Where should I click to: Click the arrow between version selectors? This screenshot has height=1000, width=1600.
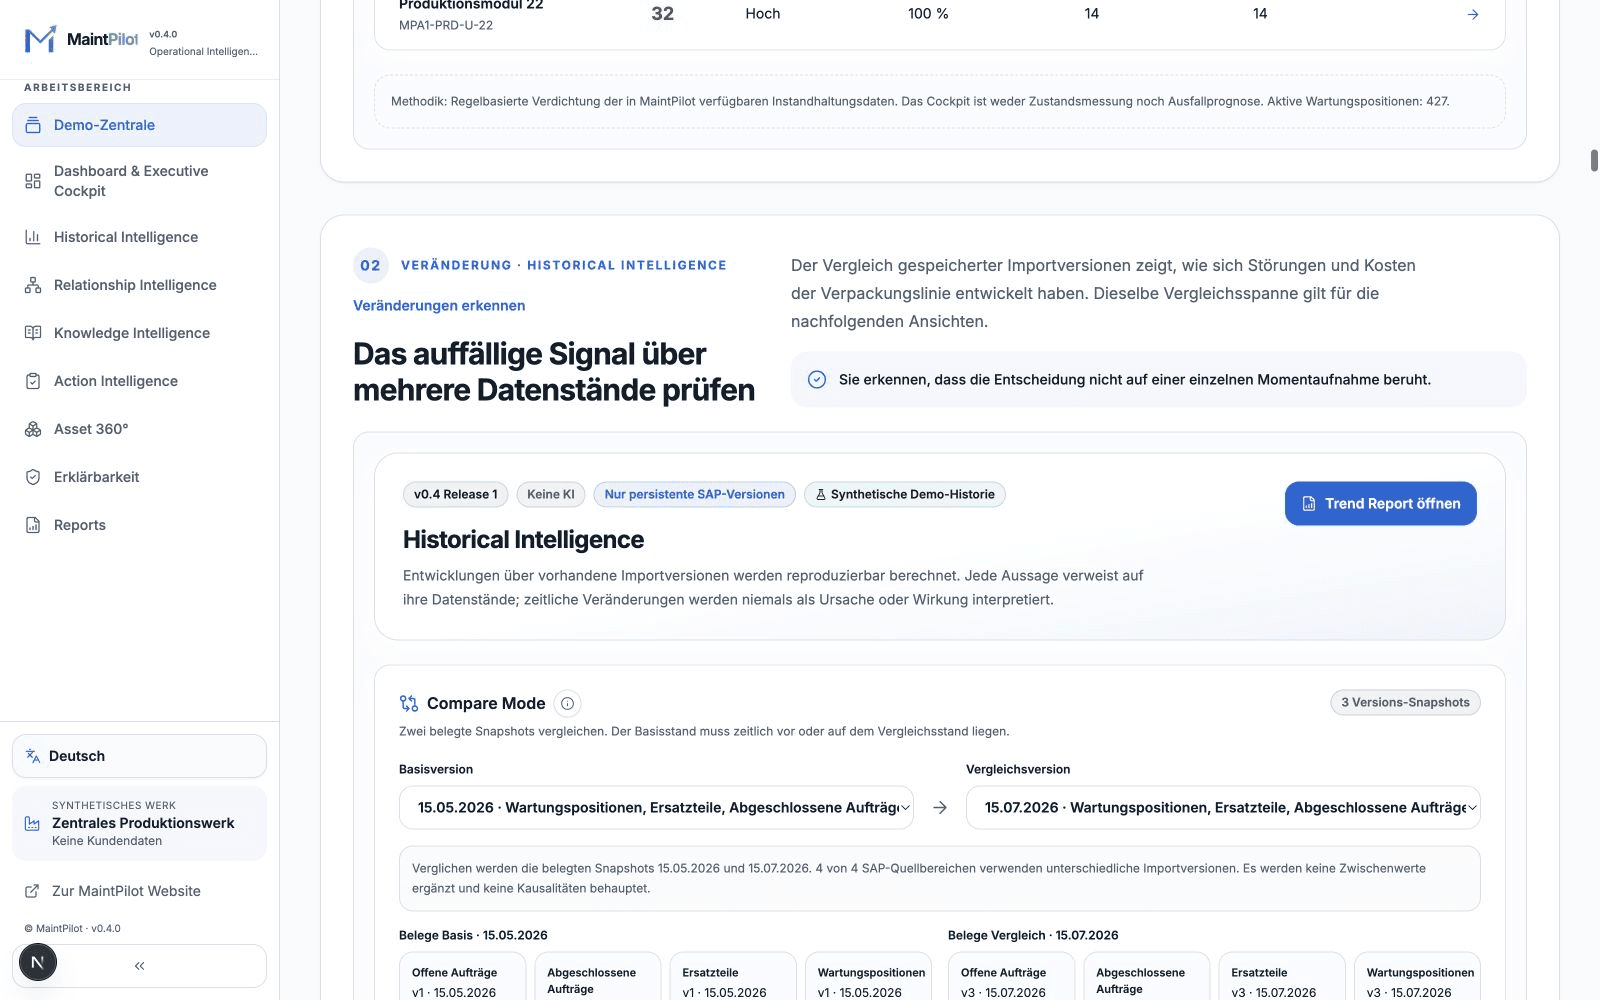(x=940, y=807)
